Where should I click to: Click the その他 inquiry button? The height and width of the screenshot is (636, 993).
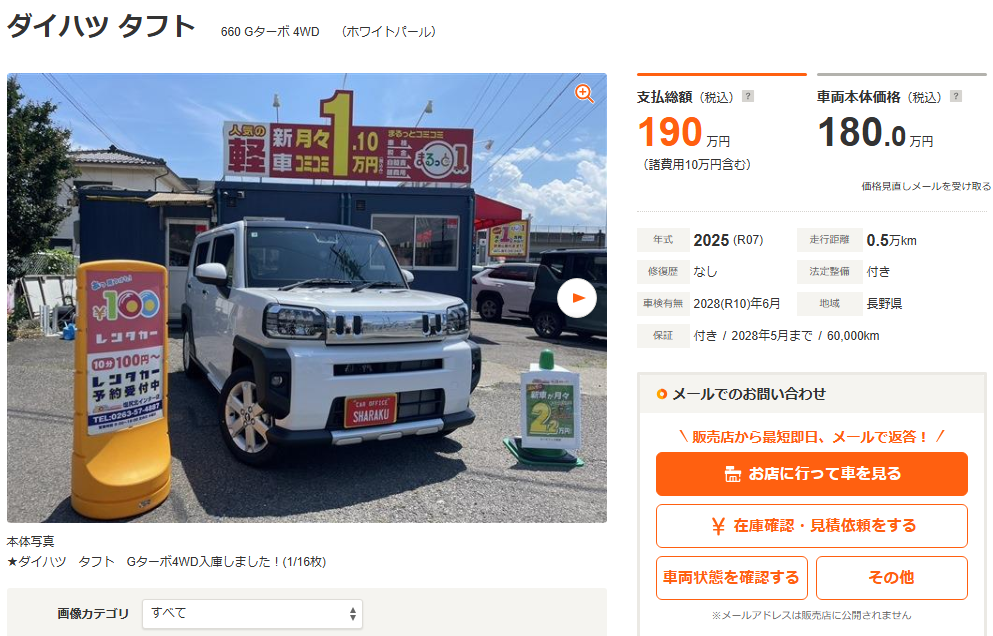tap(892, 578)
